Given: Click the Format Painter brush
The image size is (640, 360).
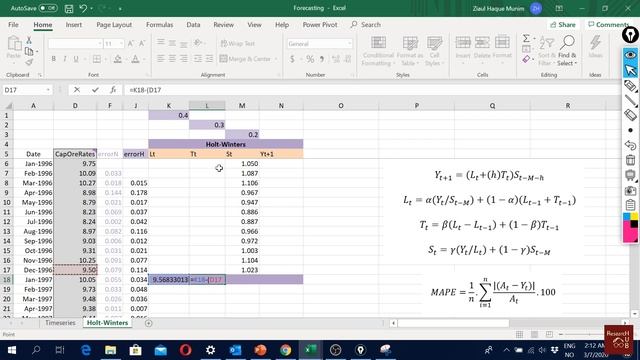Looking at the screenshot, I should (29, 62).
